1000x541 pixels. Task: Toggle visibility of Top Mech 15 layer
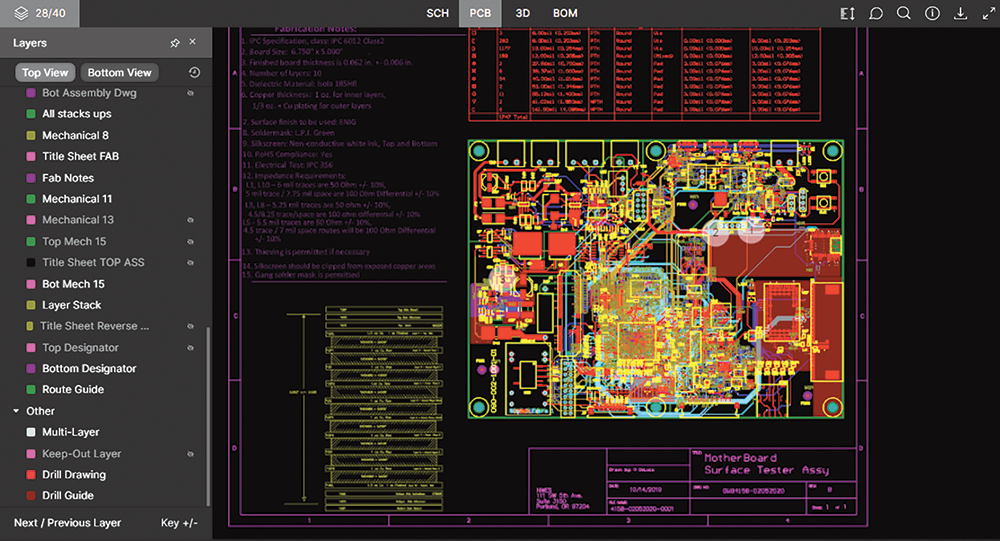190,242
